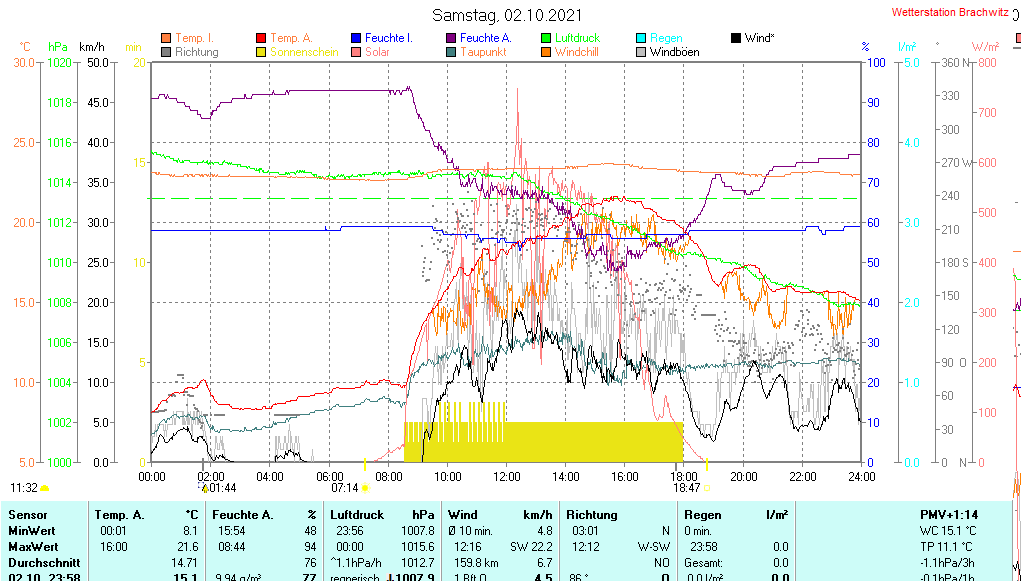Image resolution: width=1021 pixels, height=581 pixels.
Task: Click the Samstag, 02.10.2021 chart title
Action: tap(510, 15)
